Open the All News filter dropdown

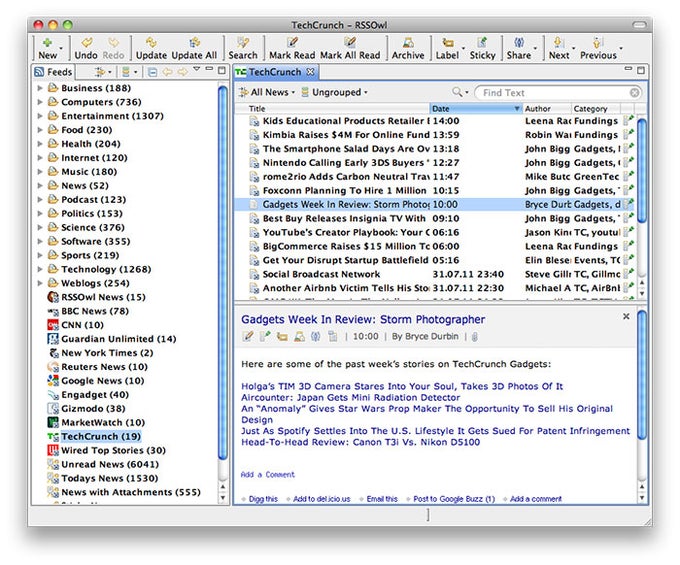click(x=266, y=92)
